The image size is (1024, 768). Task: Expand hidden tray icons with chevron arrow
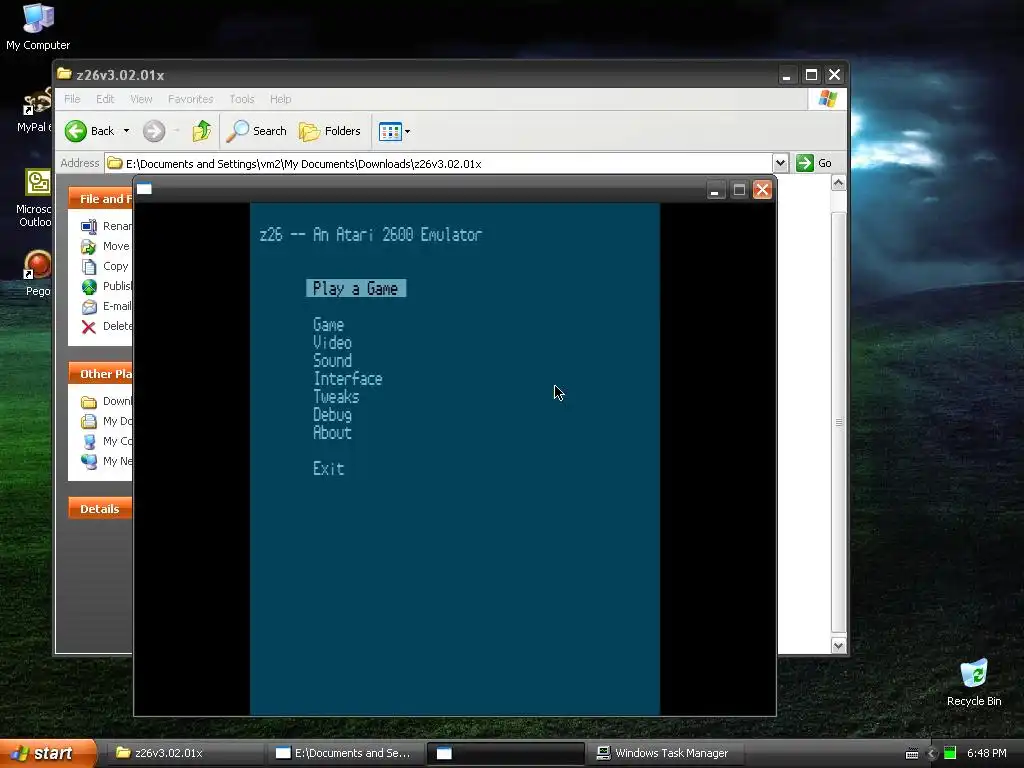pos(932,753)
